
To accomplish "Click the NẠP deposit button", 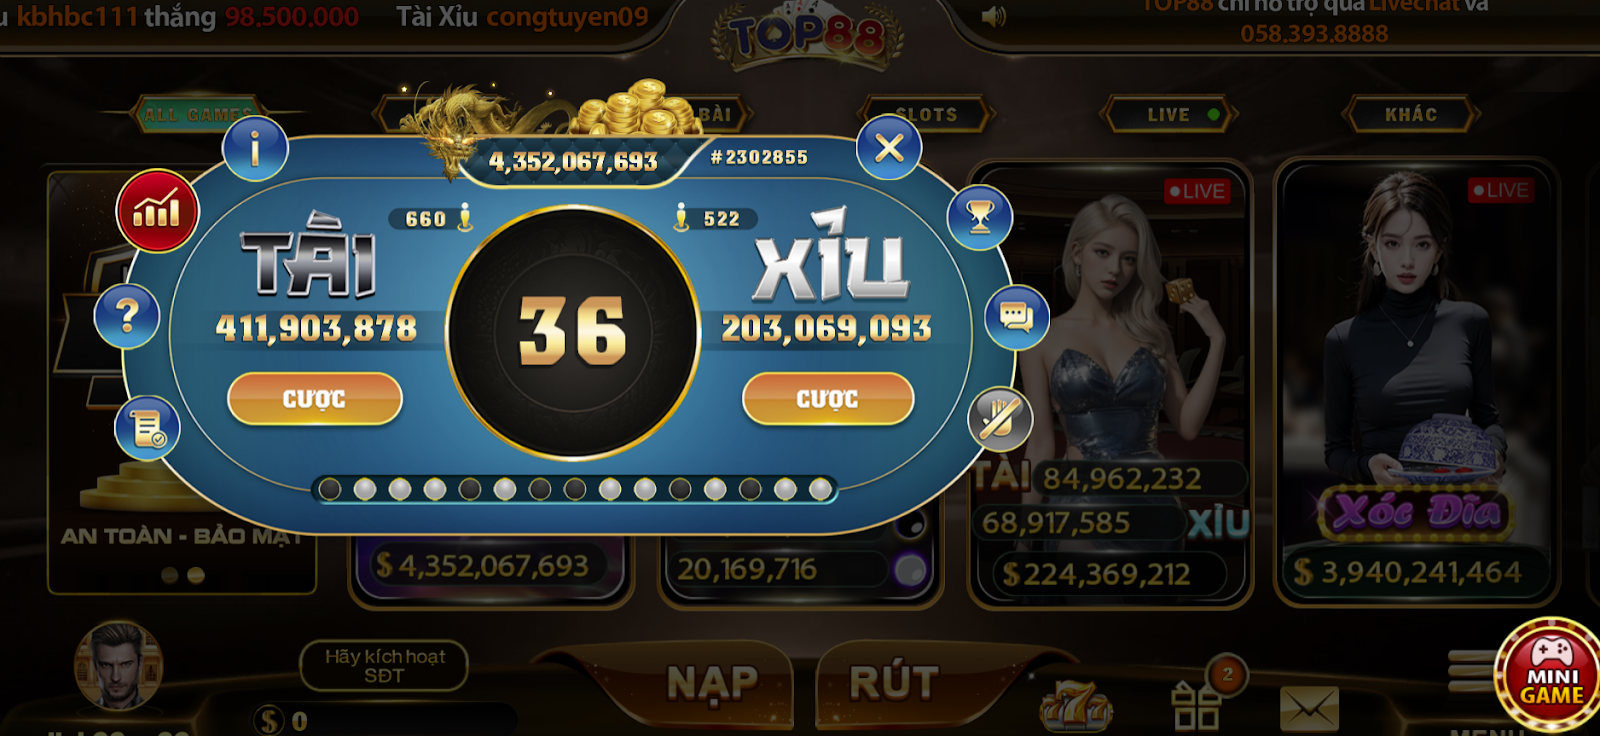I will [712, 683].
